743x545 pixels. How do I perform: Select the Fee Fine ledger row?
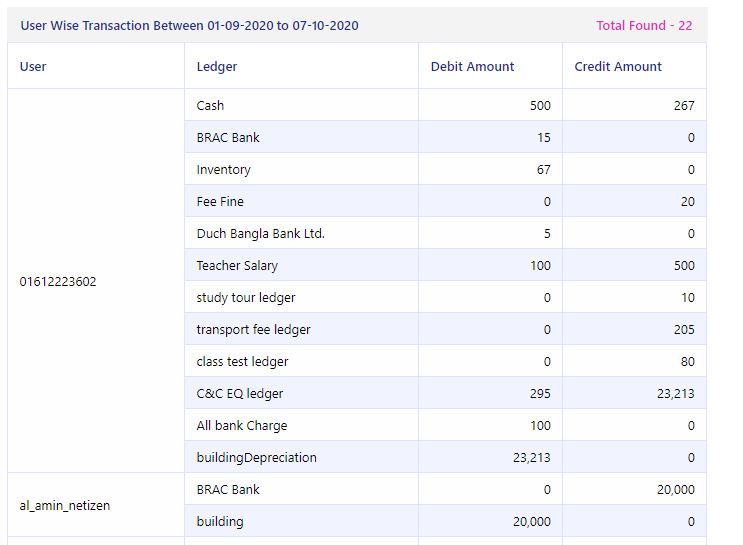coord(445,201)
